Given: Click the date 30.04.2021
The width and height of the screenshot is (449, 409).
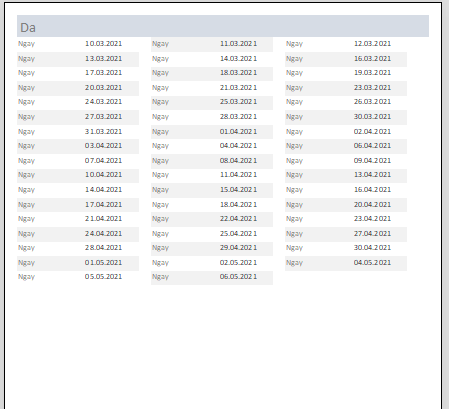Looking at the screenshot, I should pos(372,248).
